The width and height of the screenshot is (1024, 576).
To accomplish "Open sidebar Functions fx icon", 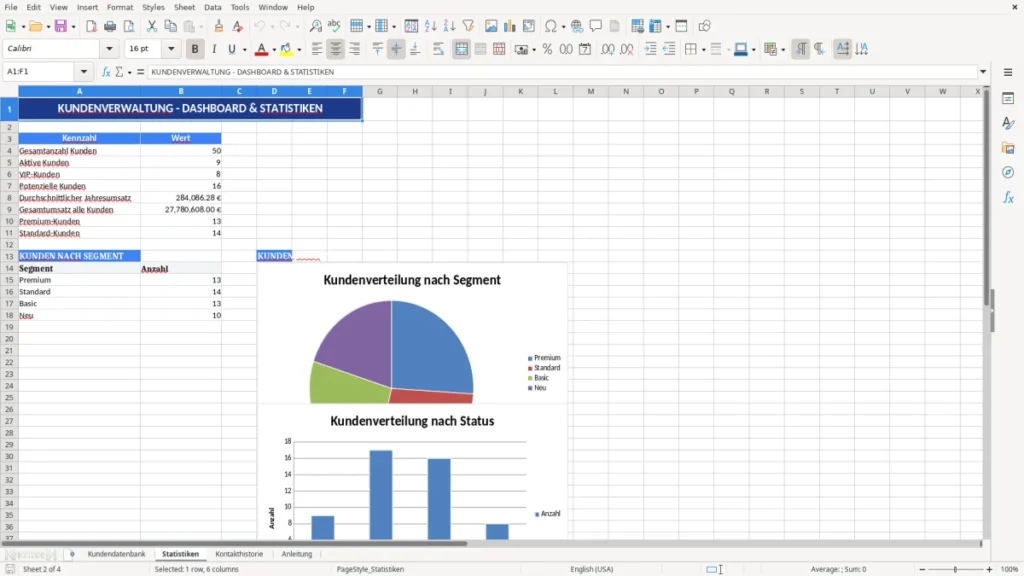I will 1008,197.
